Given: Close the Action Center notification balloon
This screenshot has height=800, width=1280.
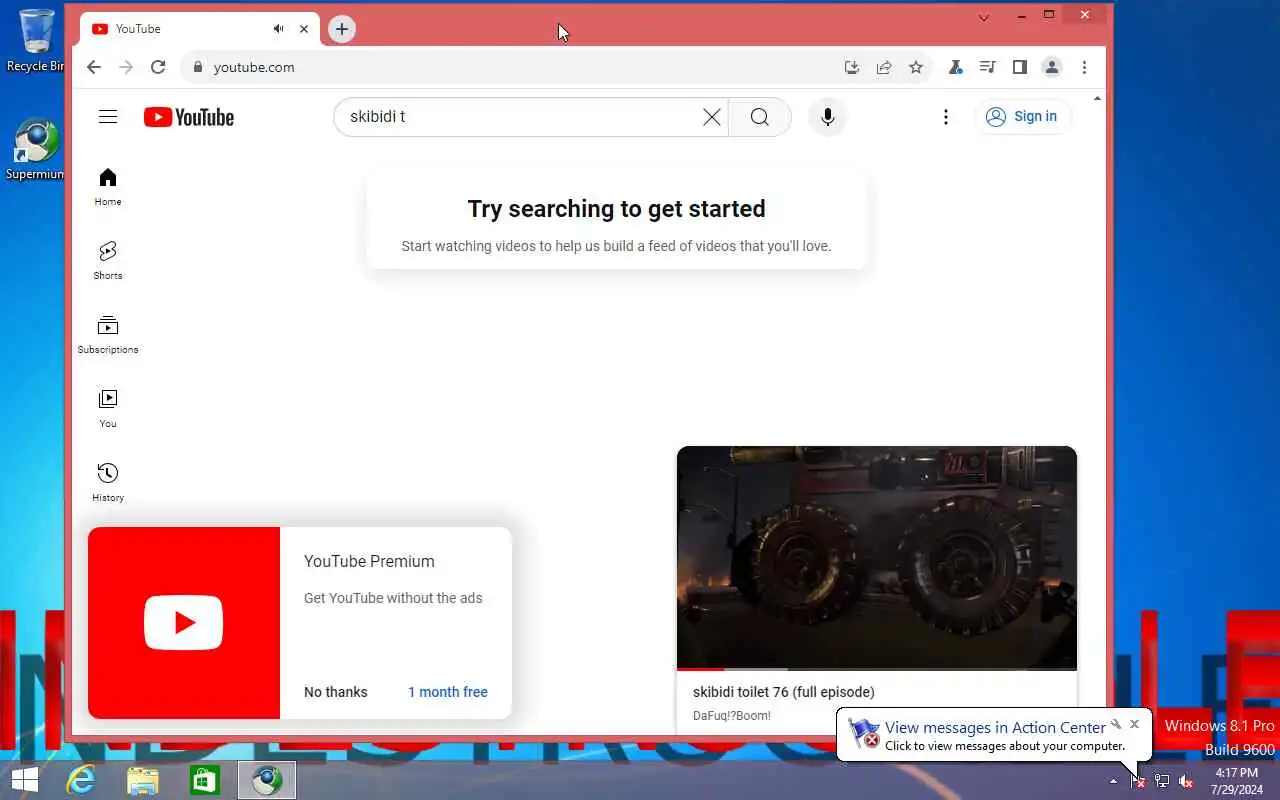Looking at the screenshot, I should 1134,724.
